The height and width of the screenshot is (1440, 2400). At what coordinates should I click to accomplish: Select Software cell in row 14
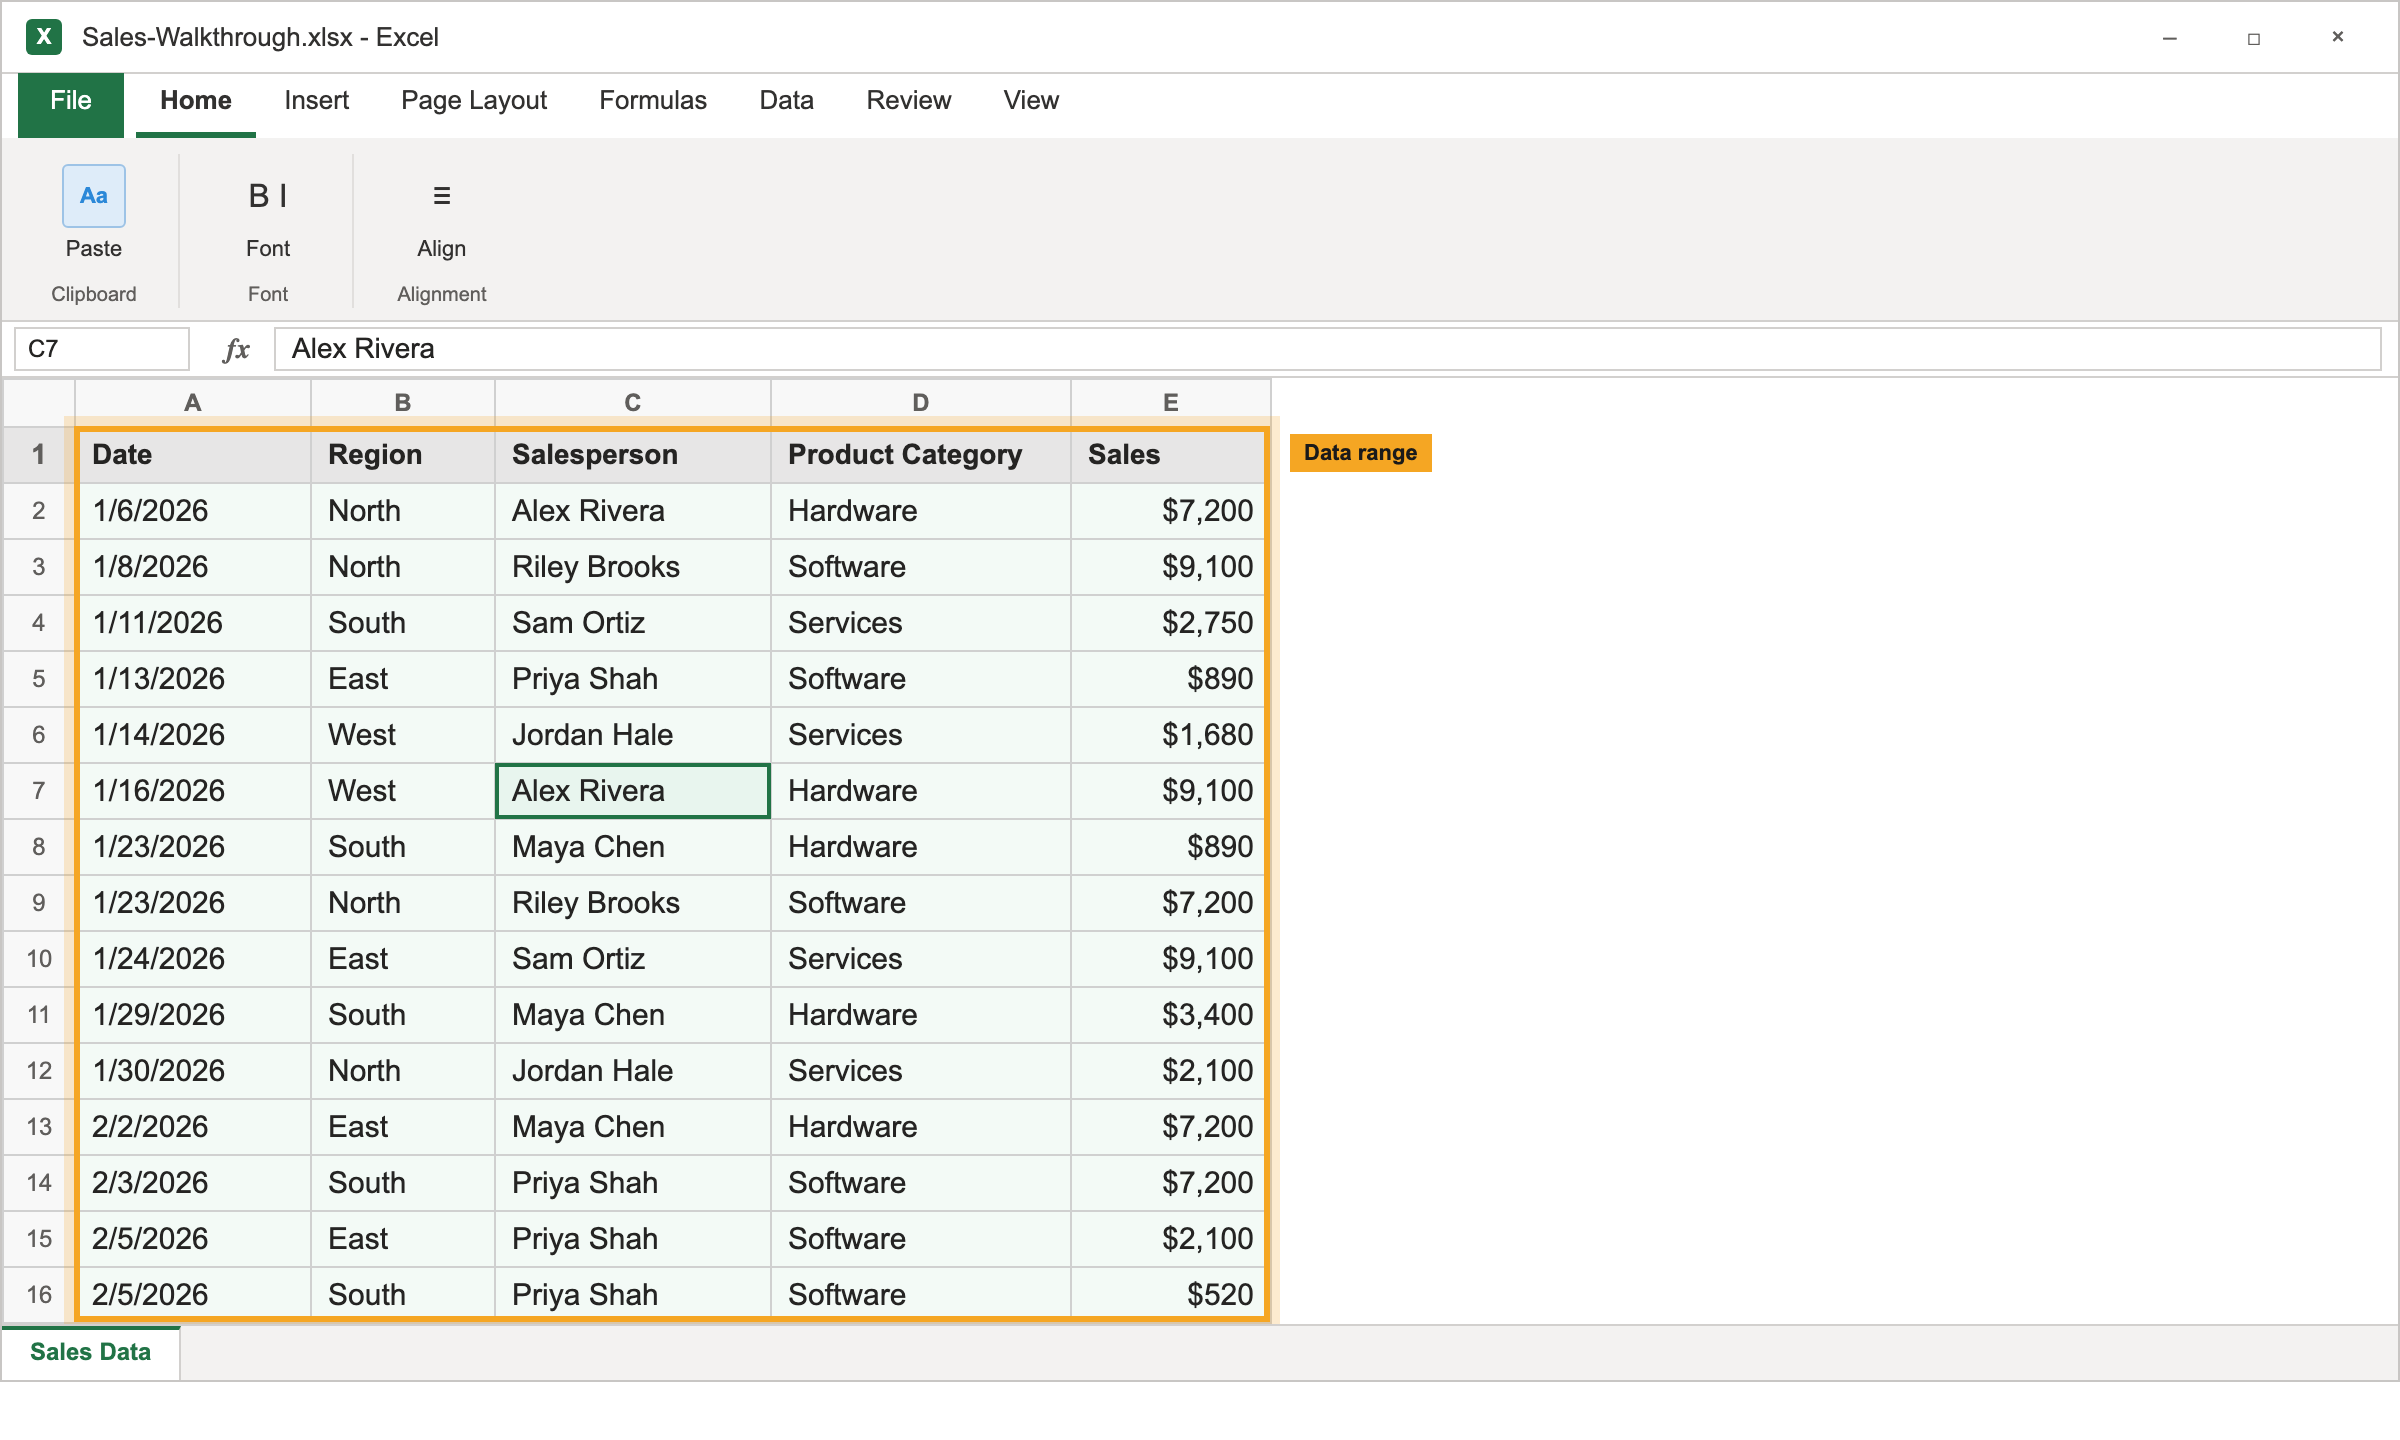(921, 1183)
